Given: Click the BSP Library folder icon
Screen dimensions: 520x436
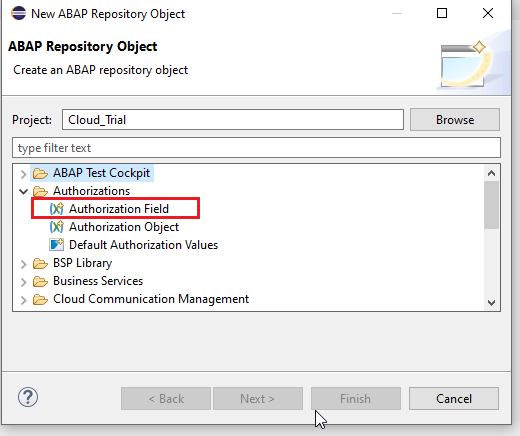Looking at the screenshot, I should pyautogui.click(x=40, y=263).
